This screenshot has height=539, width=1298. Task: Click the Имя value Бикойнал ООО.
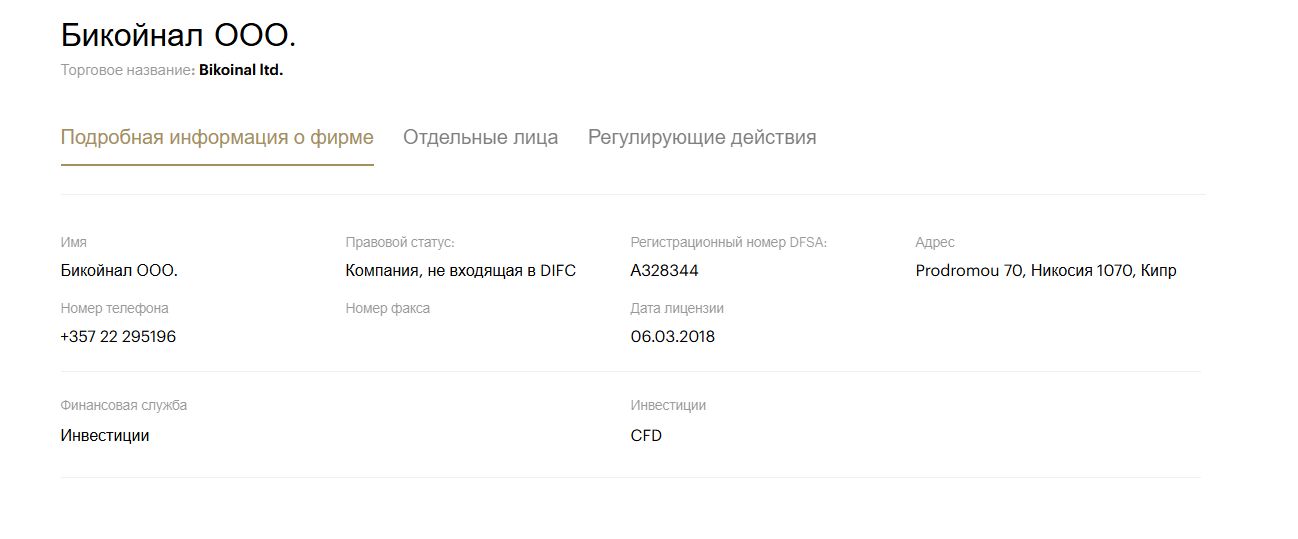point(119,271)
